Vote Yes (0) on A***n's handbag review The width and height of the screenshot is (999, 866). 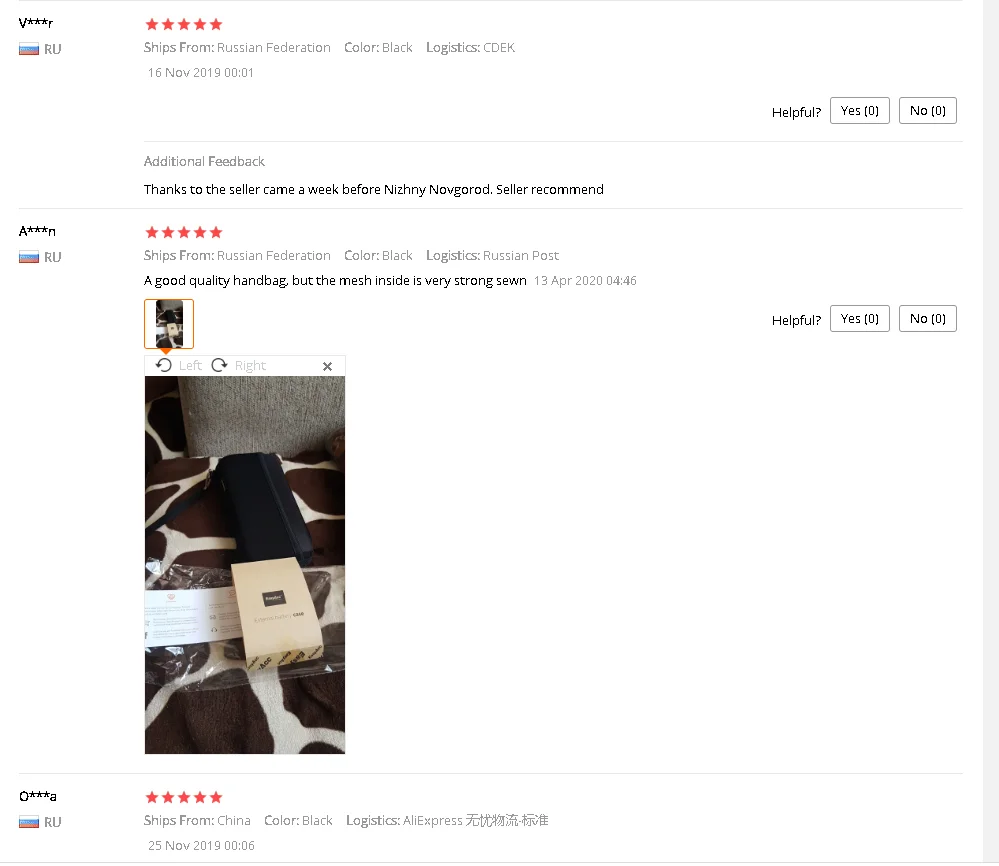pos(859,319)
